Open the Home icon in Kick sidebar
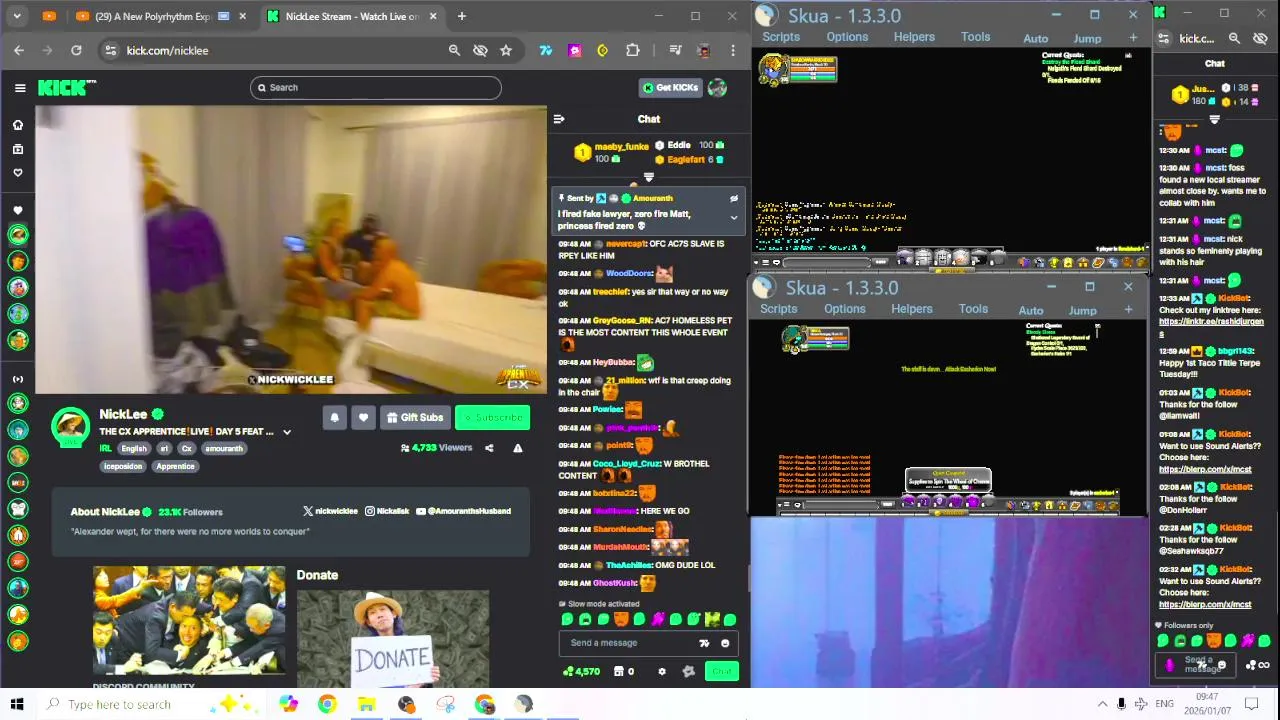 click(17, 125)
